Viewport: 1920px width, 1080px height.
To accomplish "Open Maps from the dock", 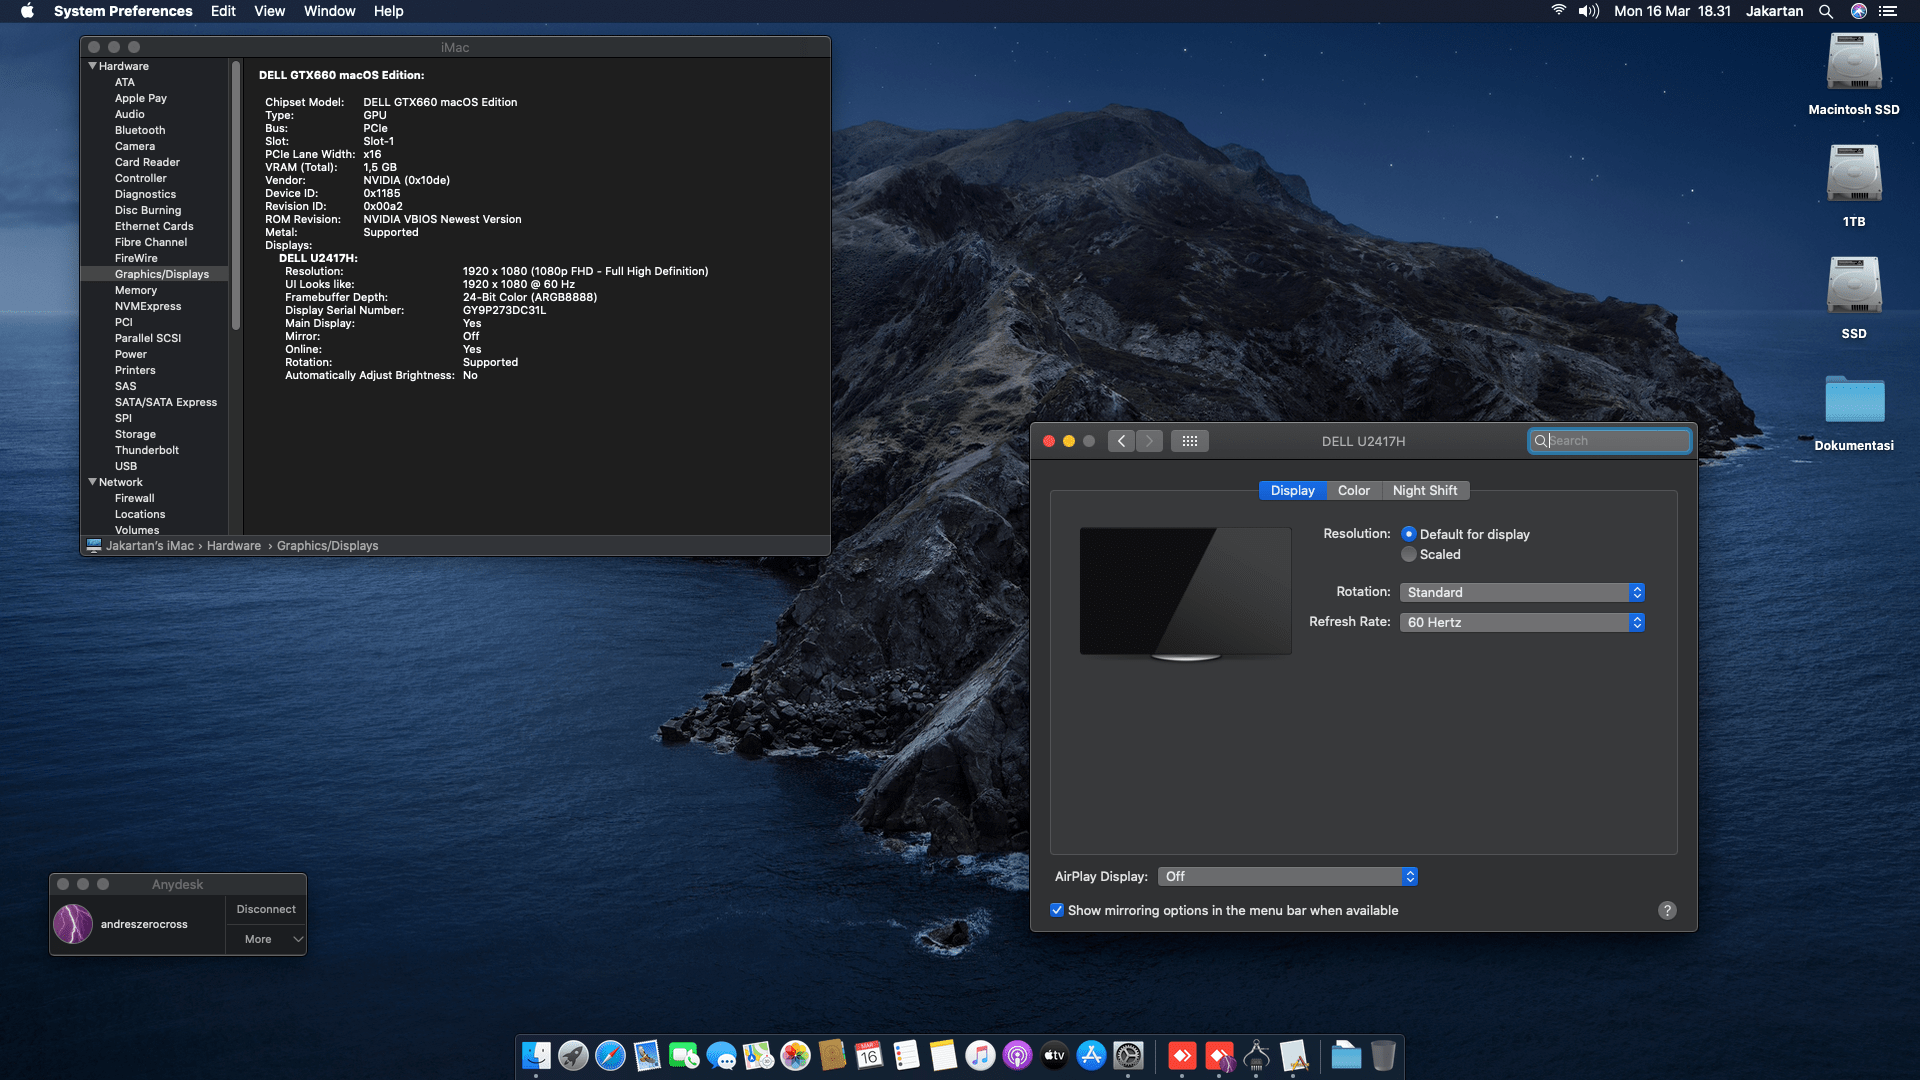I will click(x=758, y=1055).
